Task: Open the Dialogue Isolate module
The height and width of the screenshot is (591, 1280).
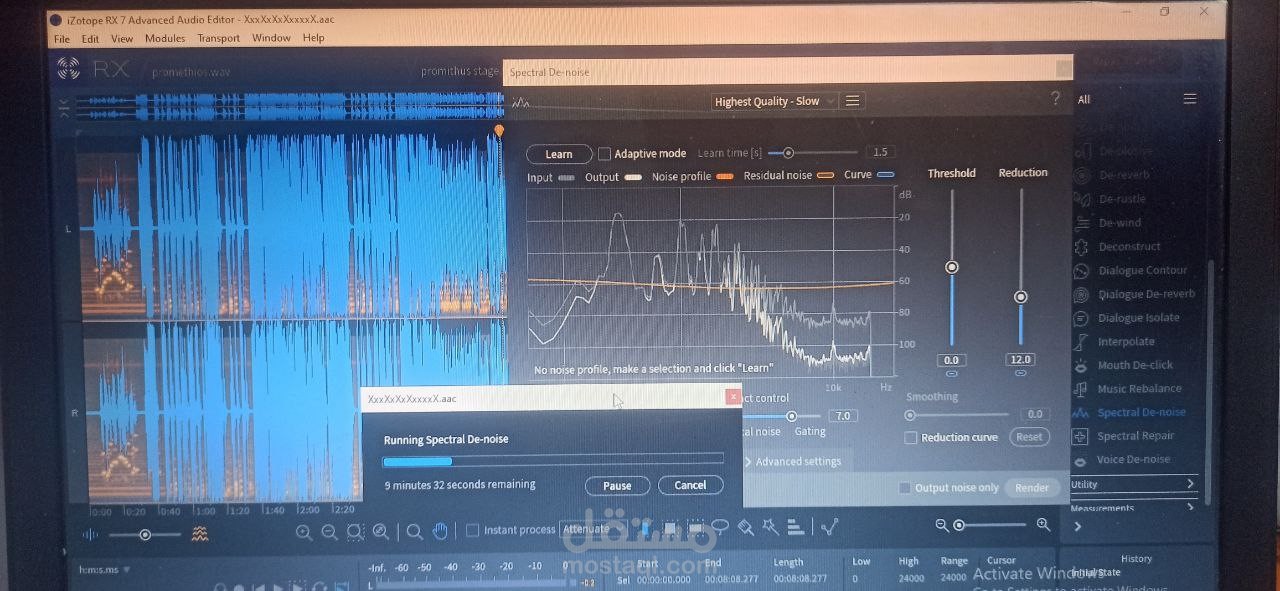Action: click(x=1138, y=318)
